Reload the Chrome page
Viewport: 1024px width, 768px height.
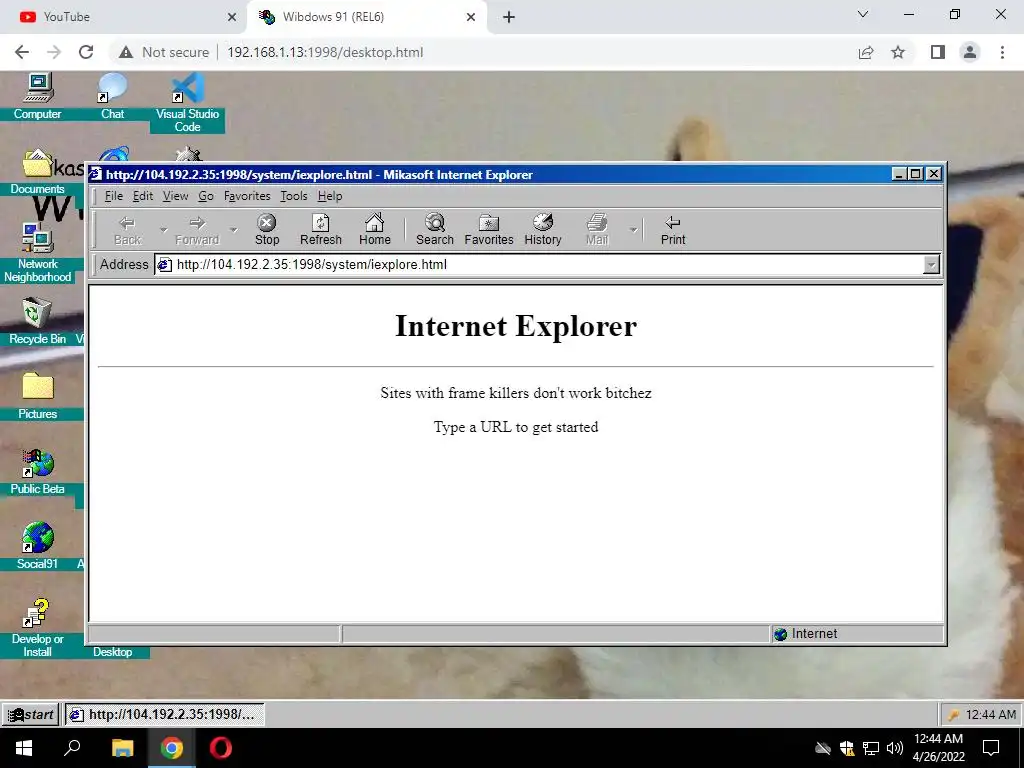[86, 52]
